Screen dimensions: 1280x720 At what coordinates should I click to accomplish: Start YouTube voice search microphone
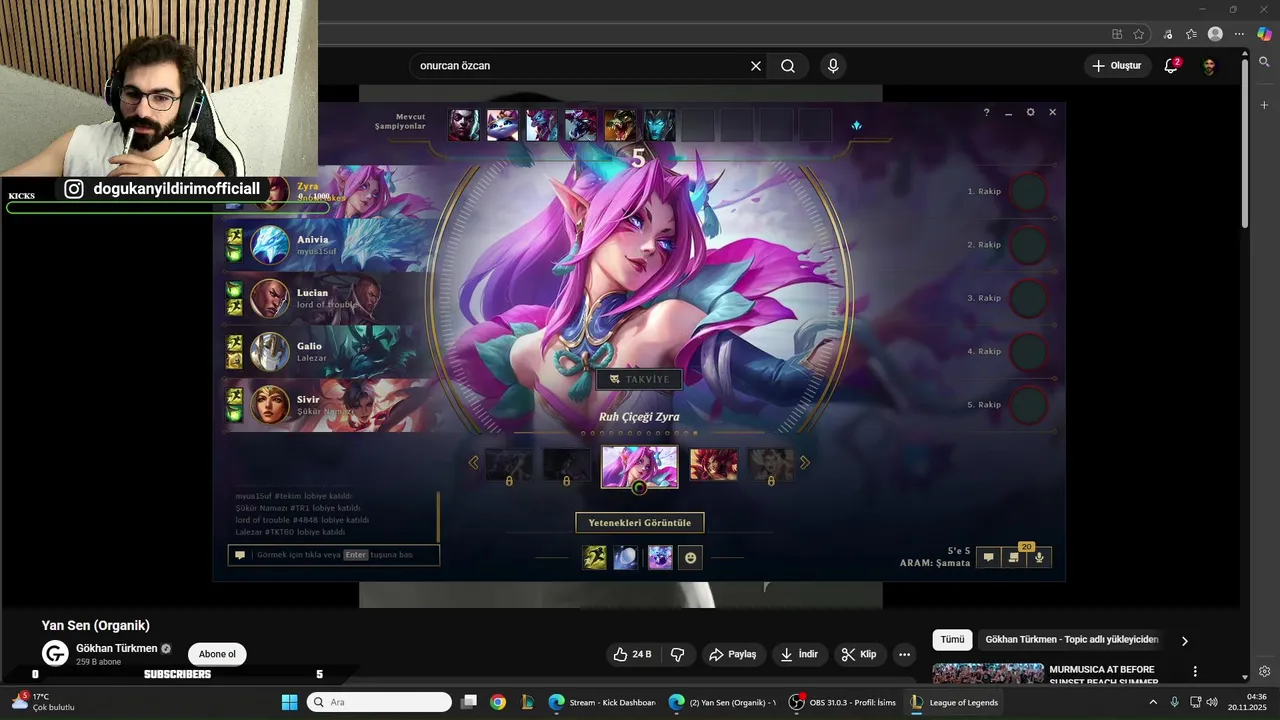[833, 66]
